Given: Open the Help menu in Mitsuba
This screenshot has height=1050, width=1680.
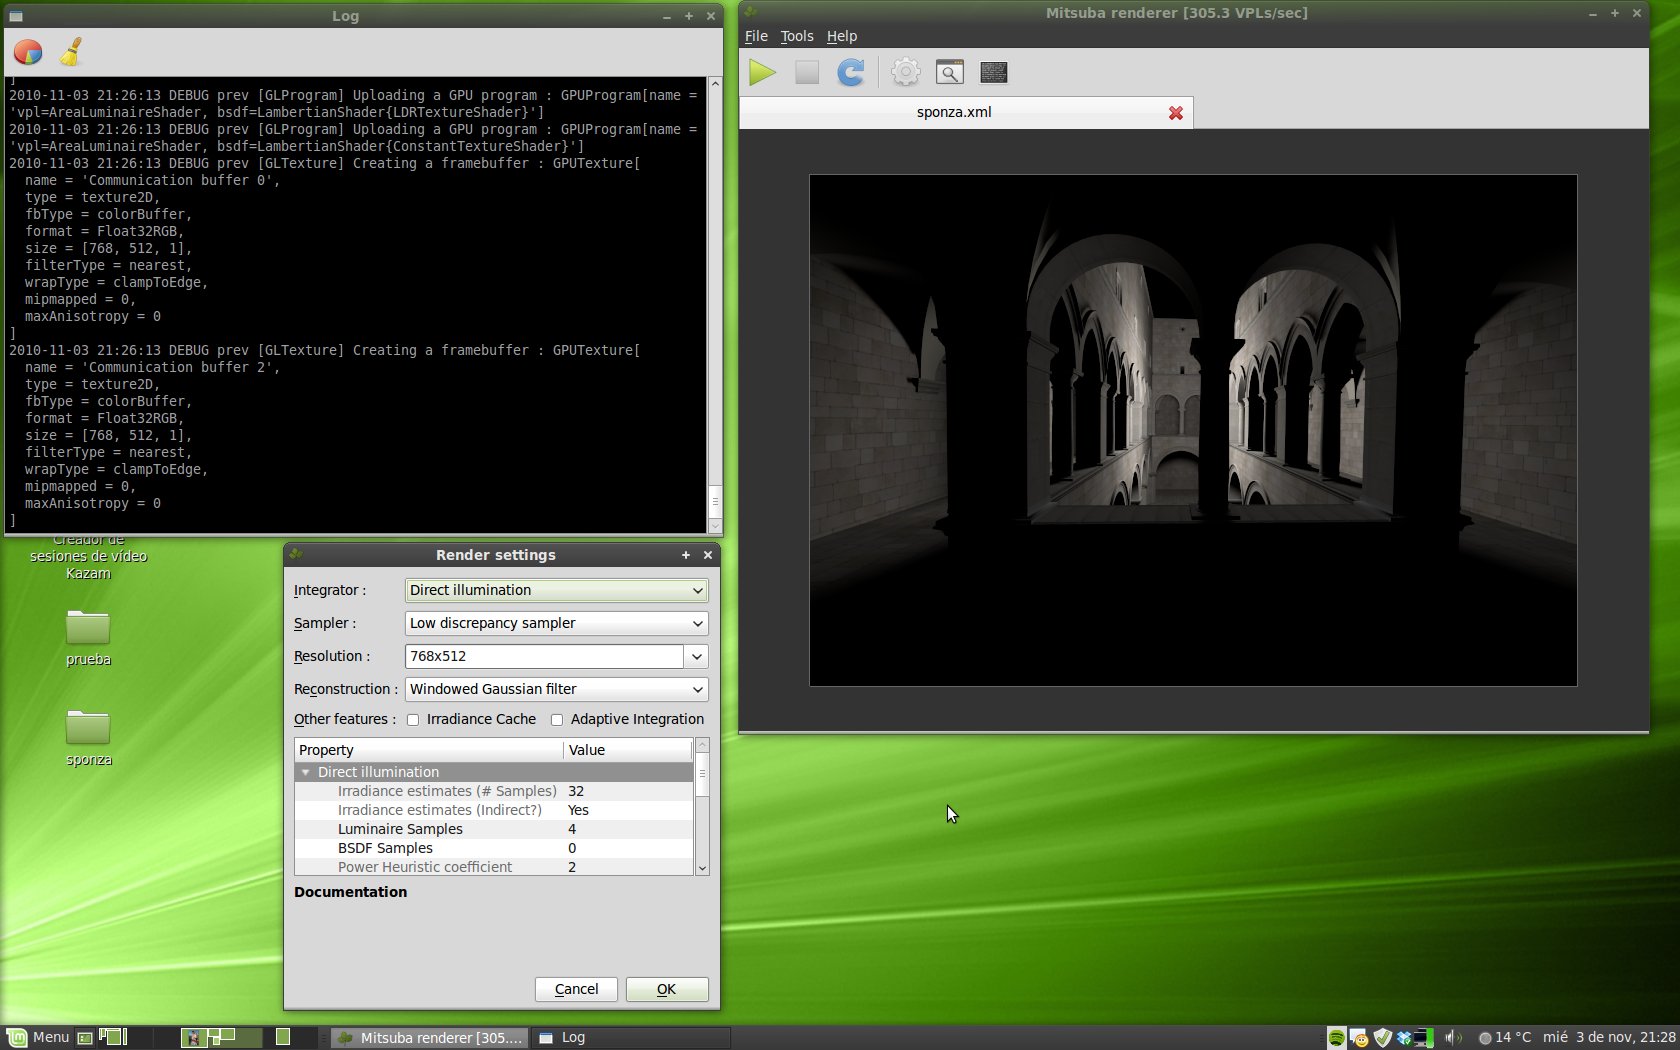Looking at the screenshot, I should point(842,36).
